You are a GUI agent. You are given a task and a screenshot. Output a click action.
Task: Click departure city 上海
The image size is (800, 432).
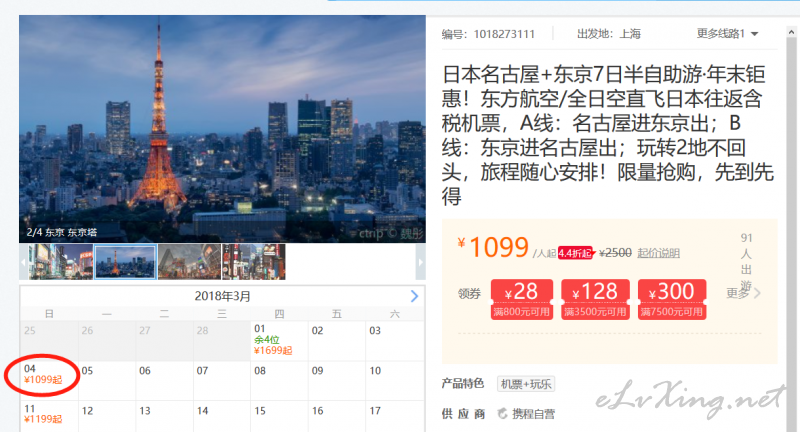630,34
